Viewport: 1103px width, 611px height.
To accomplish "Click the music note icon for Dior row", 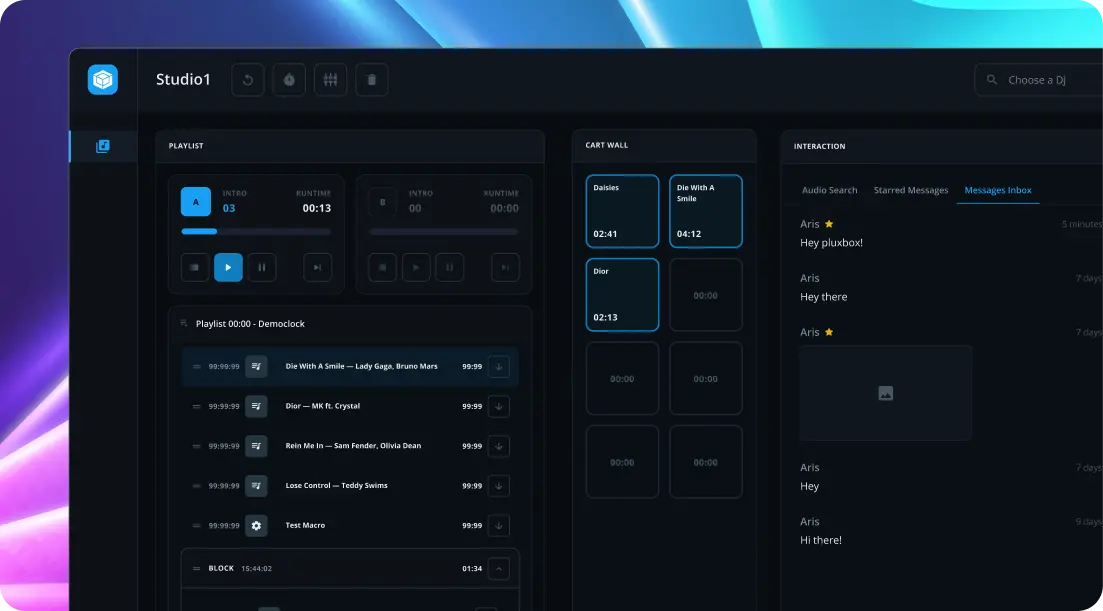I will pos(256,406).
